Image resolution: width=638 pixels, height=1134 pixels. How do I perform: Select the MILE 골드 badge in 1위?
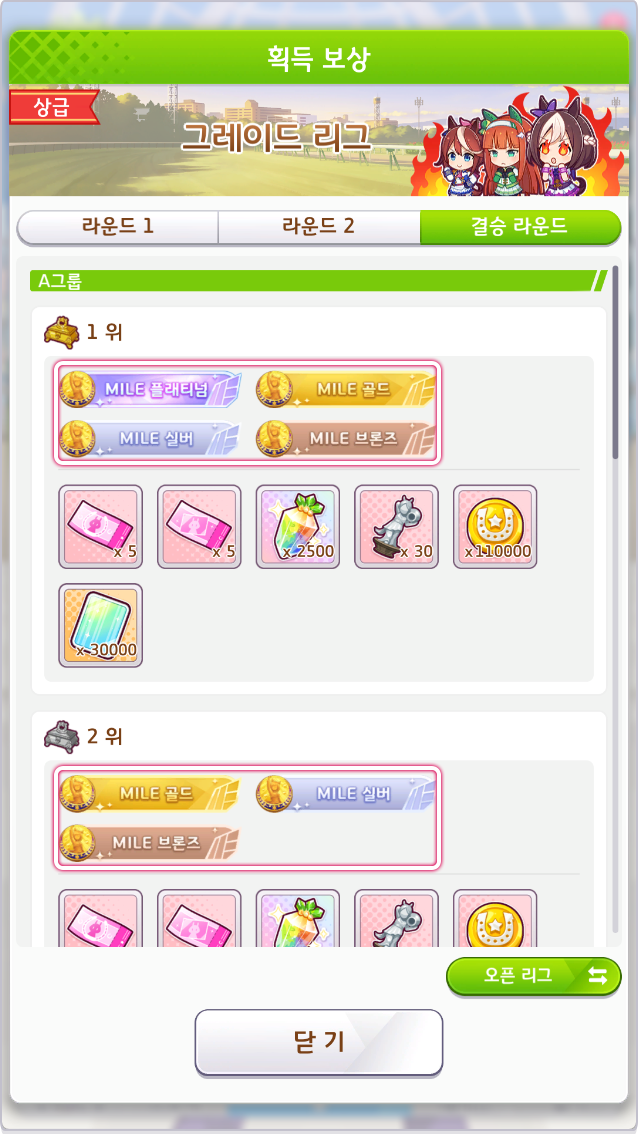pyautogui.click(x=346, y=389)
